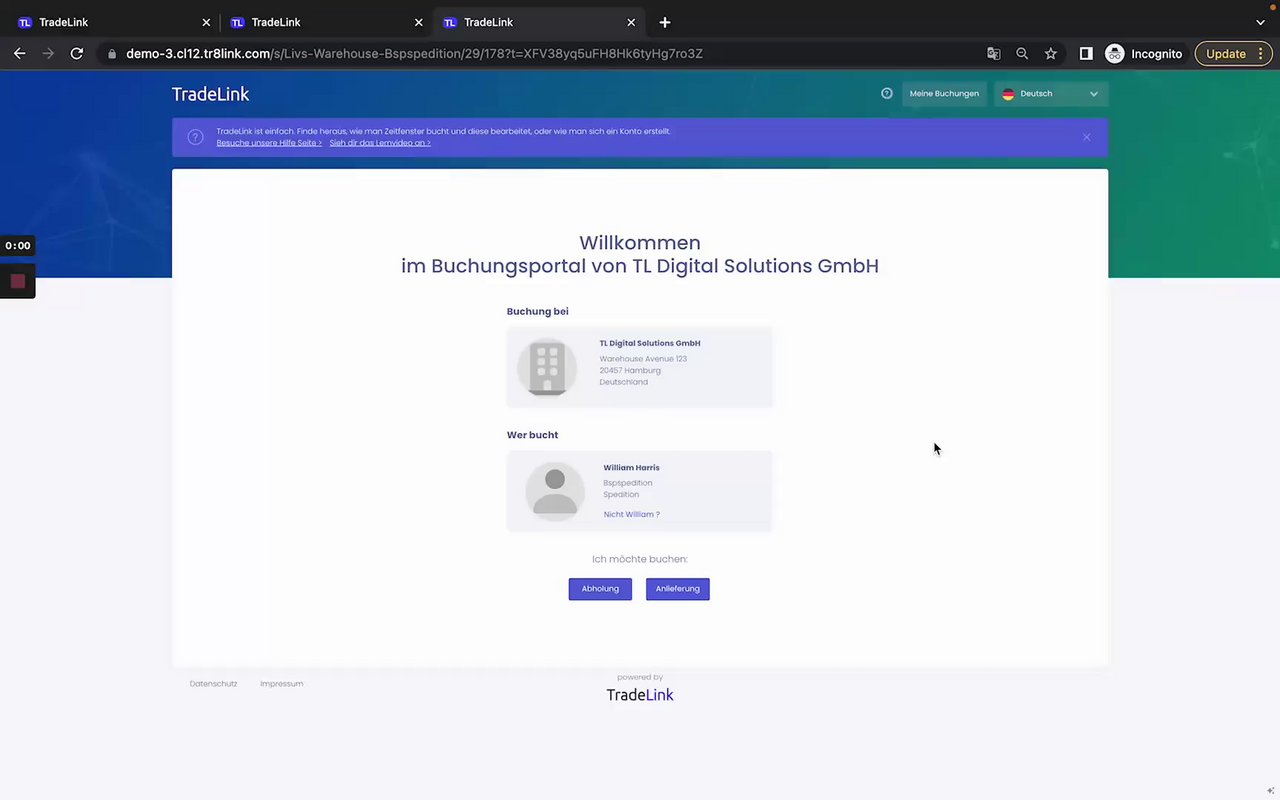Click the TradeLink logo in the header
Image resolution: width=1280 pixels, height=800 pixels.
(x=210, y=94)
